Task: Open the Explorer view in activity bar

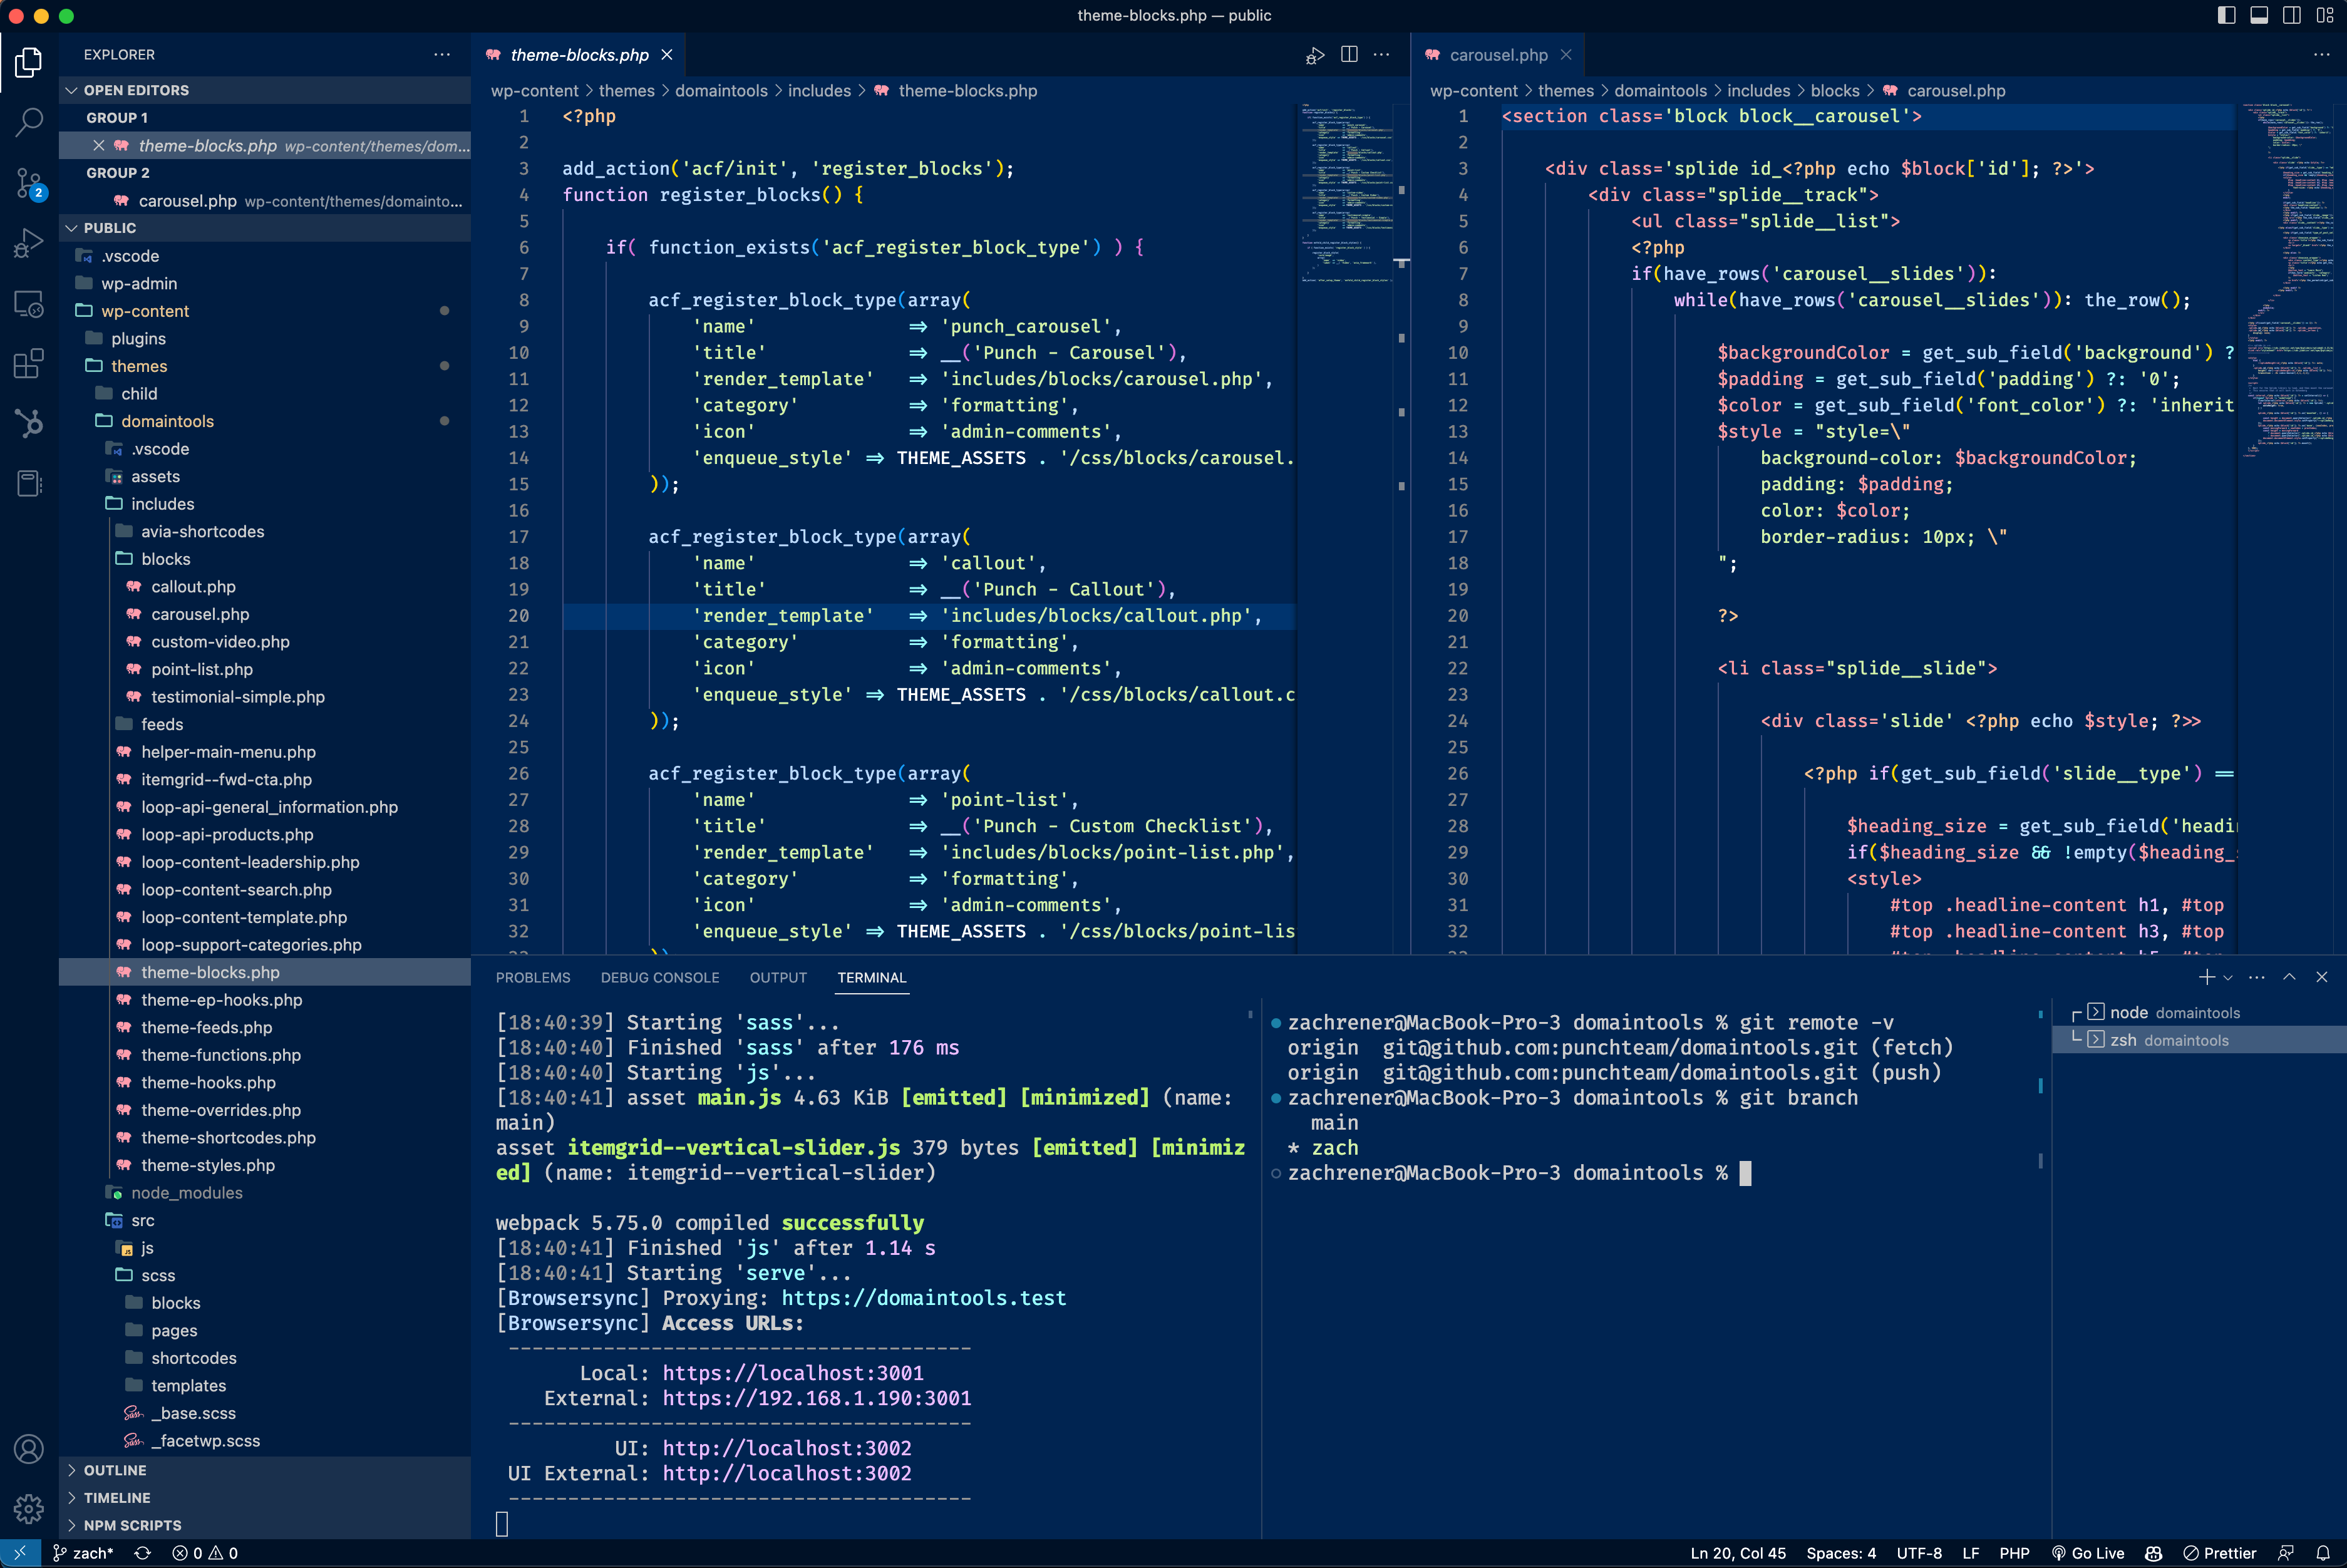Action: (x=29, y=63)
